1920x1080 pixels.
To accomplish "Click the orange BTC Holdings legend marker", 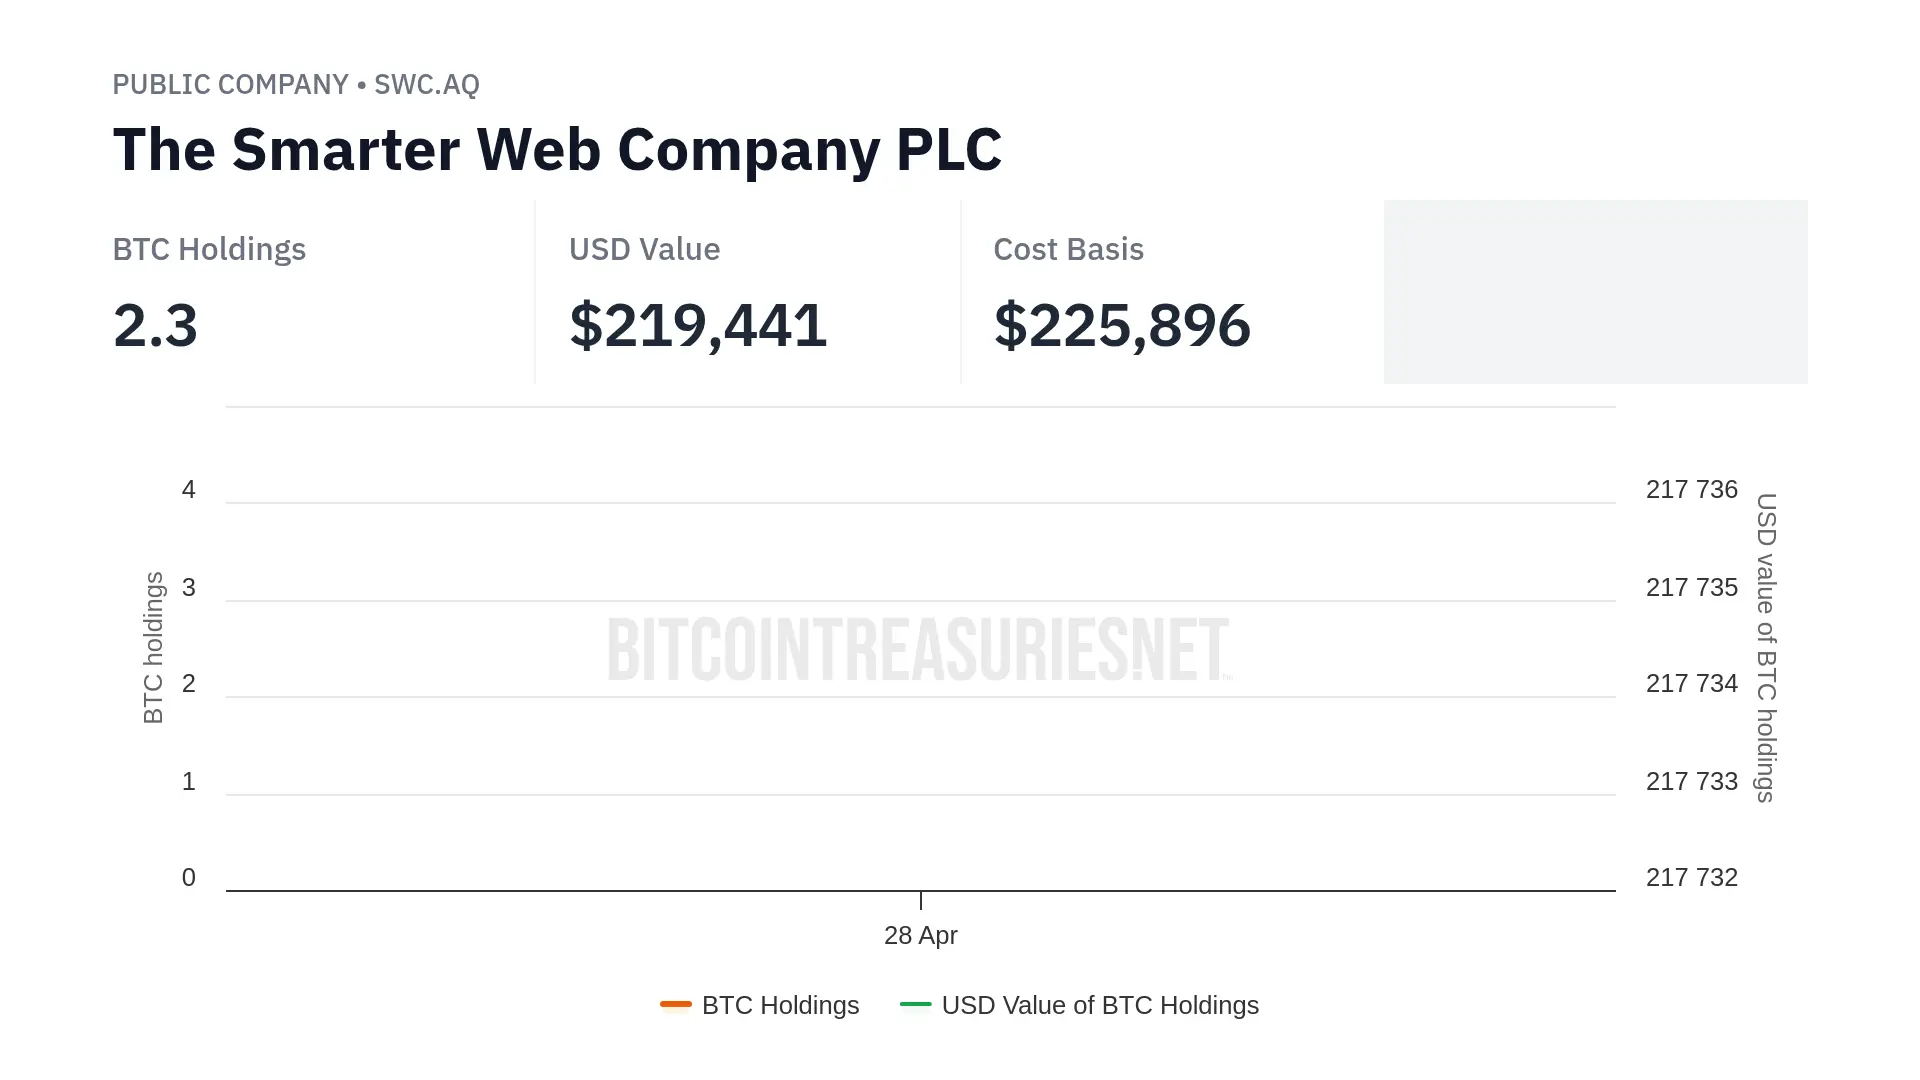I will 676,1004.
